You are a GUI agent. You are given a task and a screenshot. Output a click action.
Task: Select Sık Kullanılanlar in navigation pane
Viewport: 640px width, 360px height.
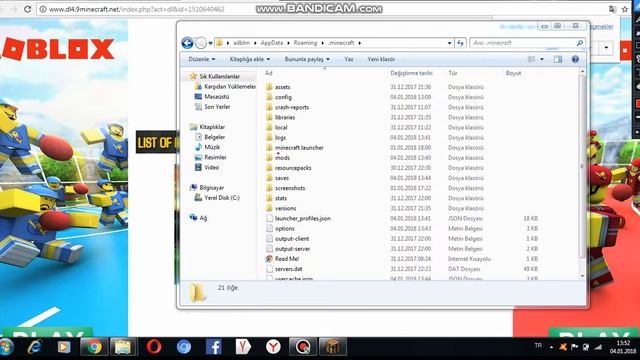pos(215,76)
